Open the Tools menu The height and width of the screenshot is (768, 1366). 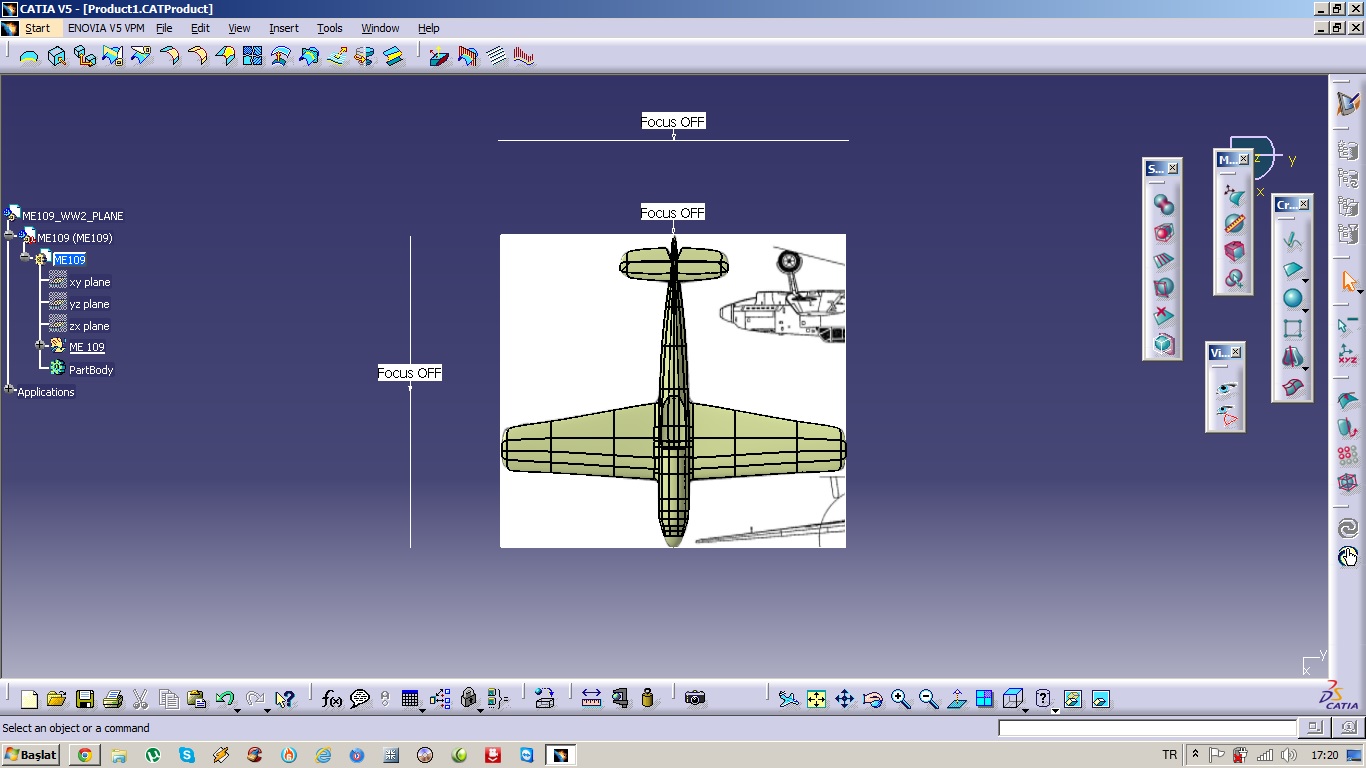coord(330,28)
